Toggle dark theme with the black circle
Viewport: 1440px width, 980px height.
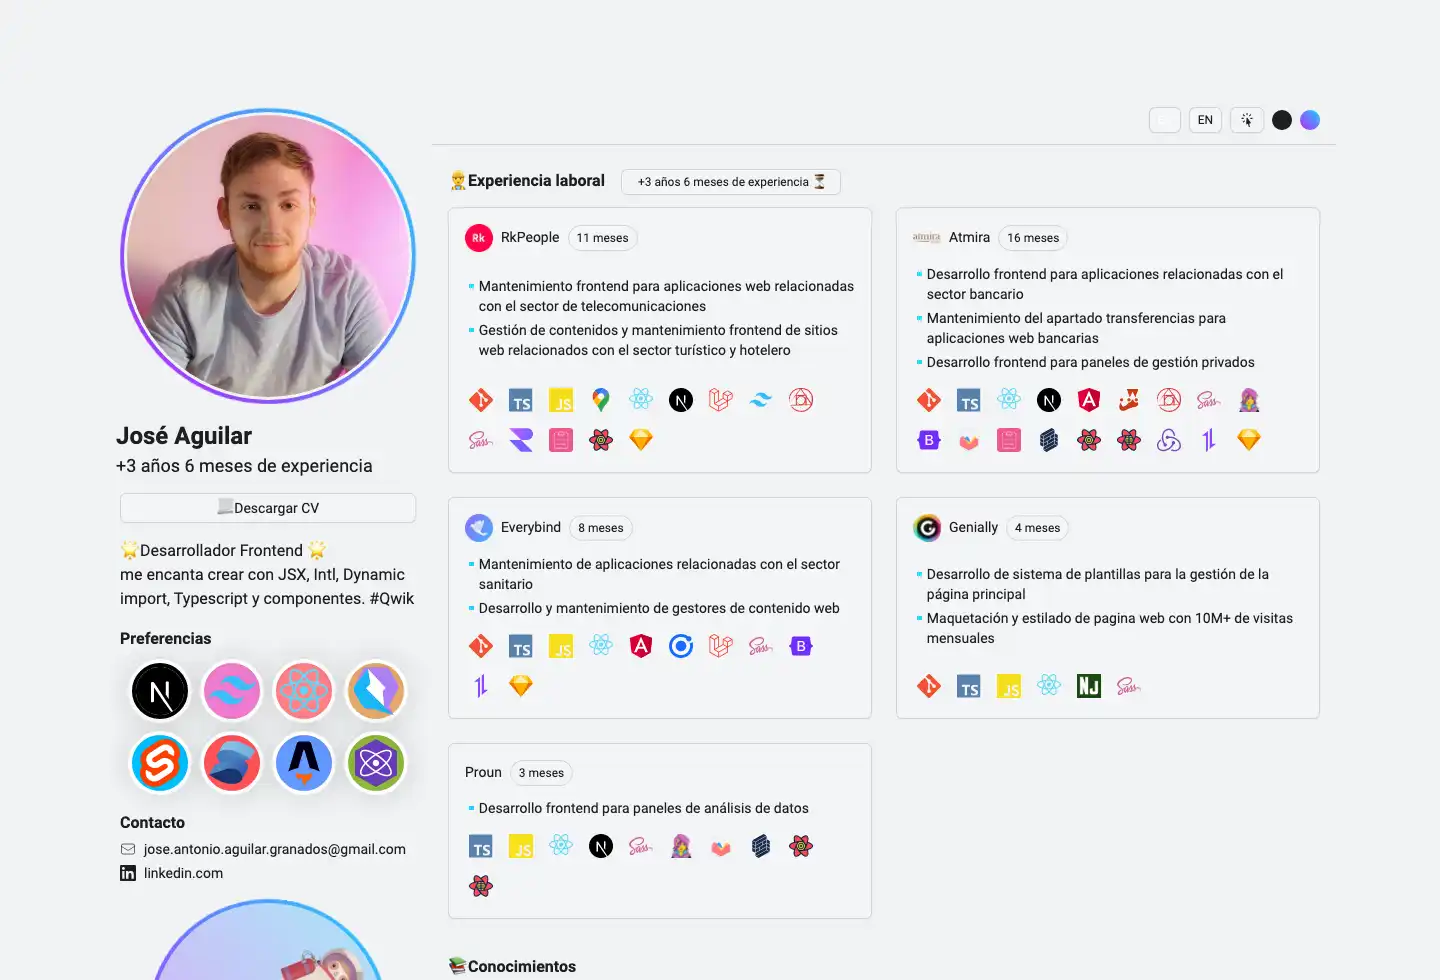[1282, 119]
